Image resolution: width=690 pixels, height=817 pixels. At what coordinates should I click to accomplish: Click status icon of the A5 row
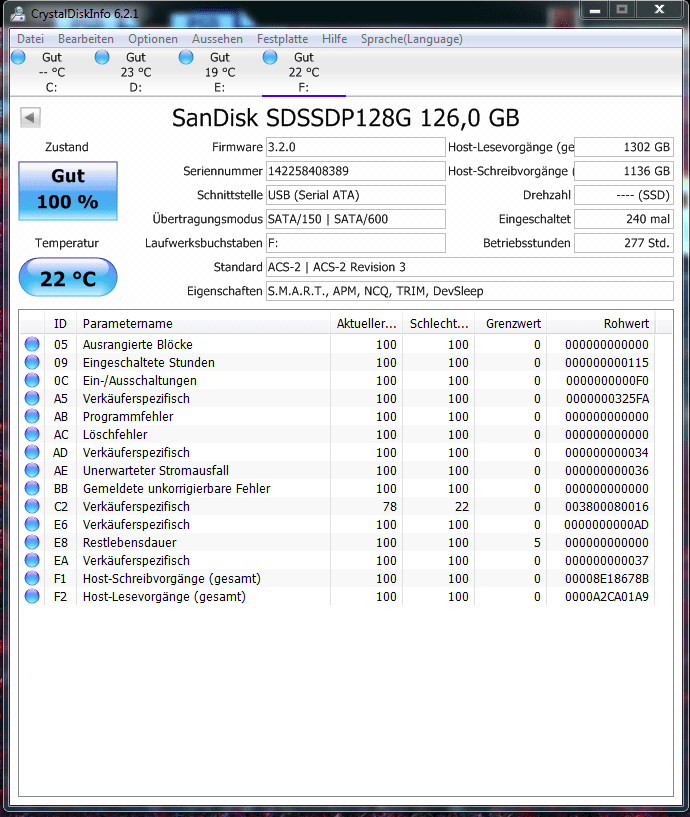tap(32, 398)
